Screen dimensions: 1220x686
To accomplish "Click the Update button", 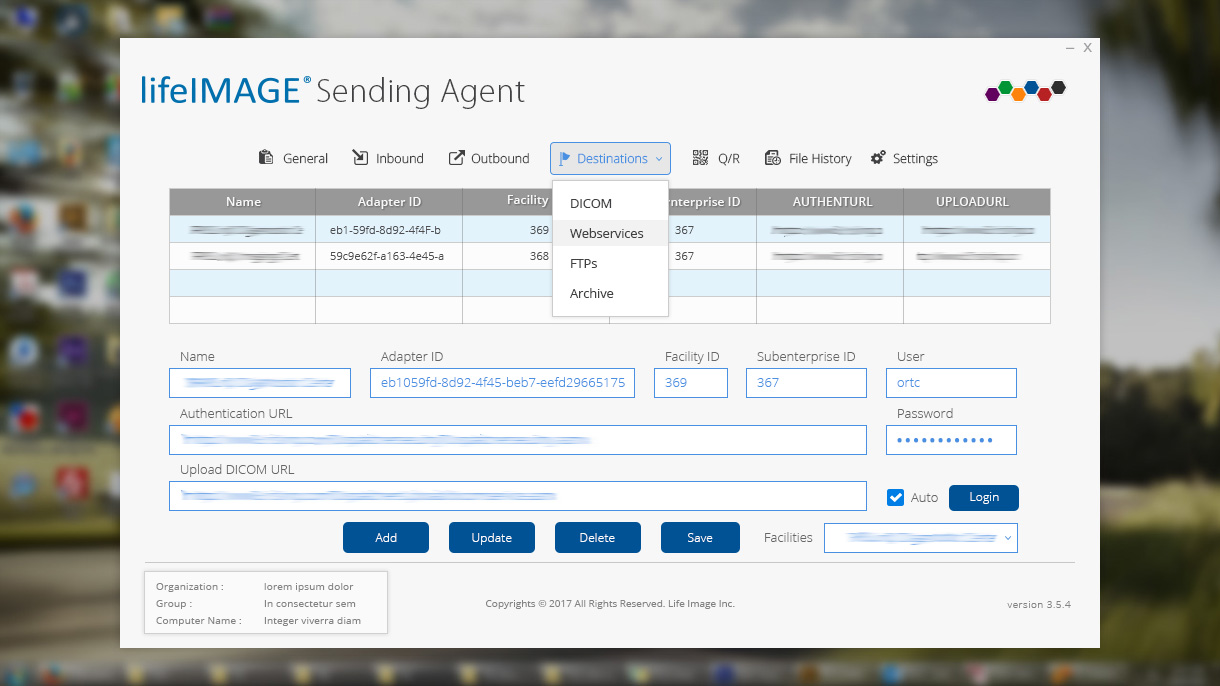I will coord(492,537).
